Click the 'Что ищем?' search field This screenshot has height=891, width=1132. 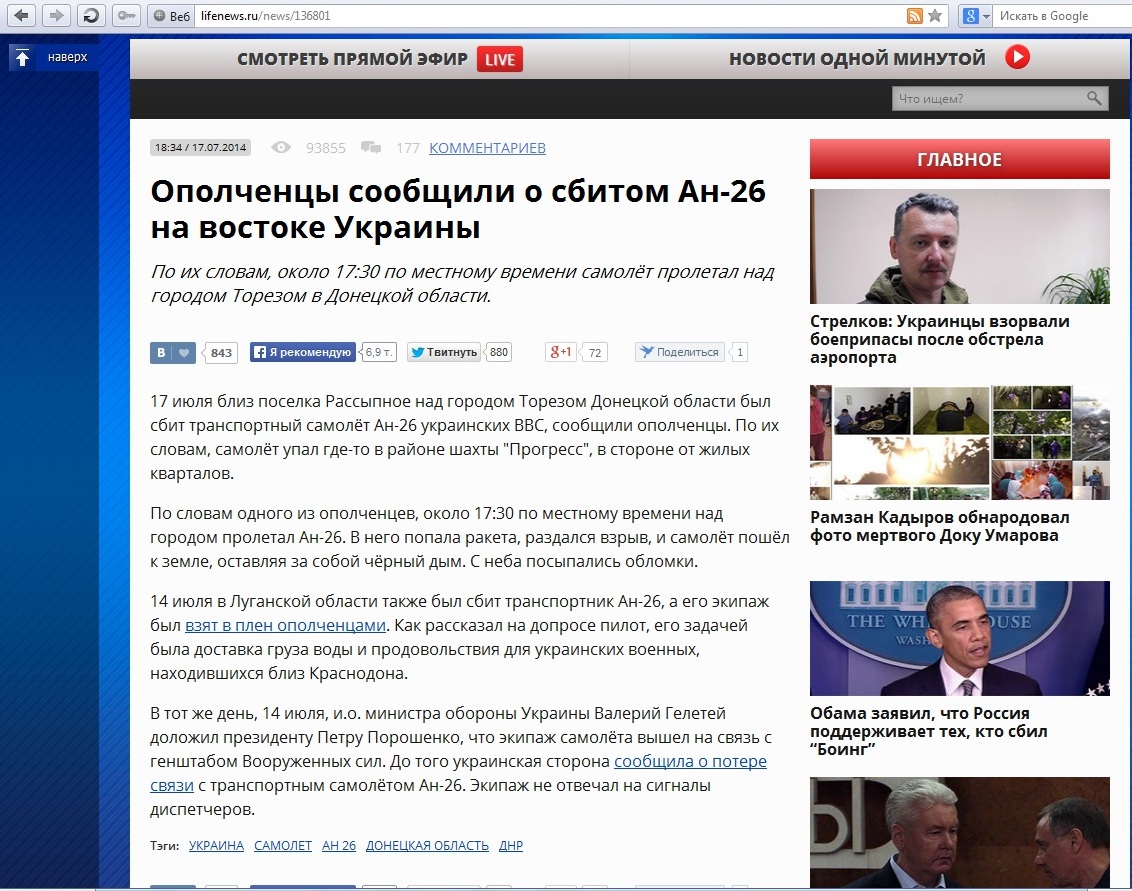tap(987, 98)
